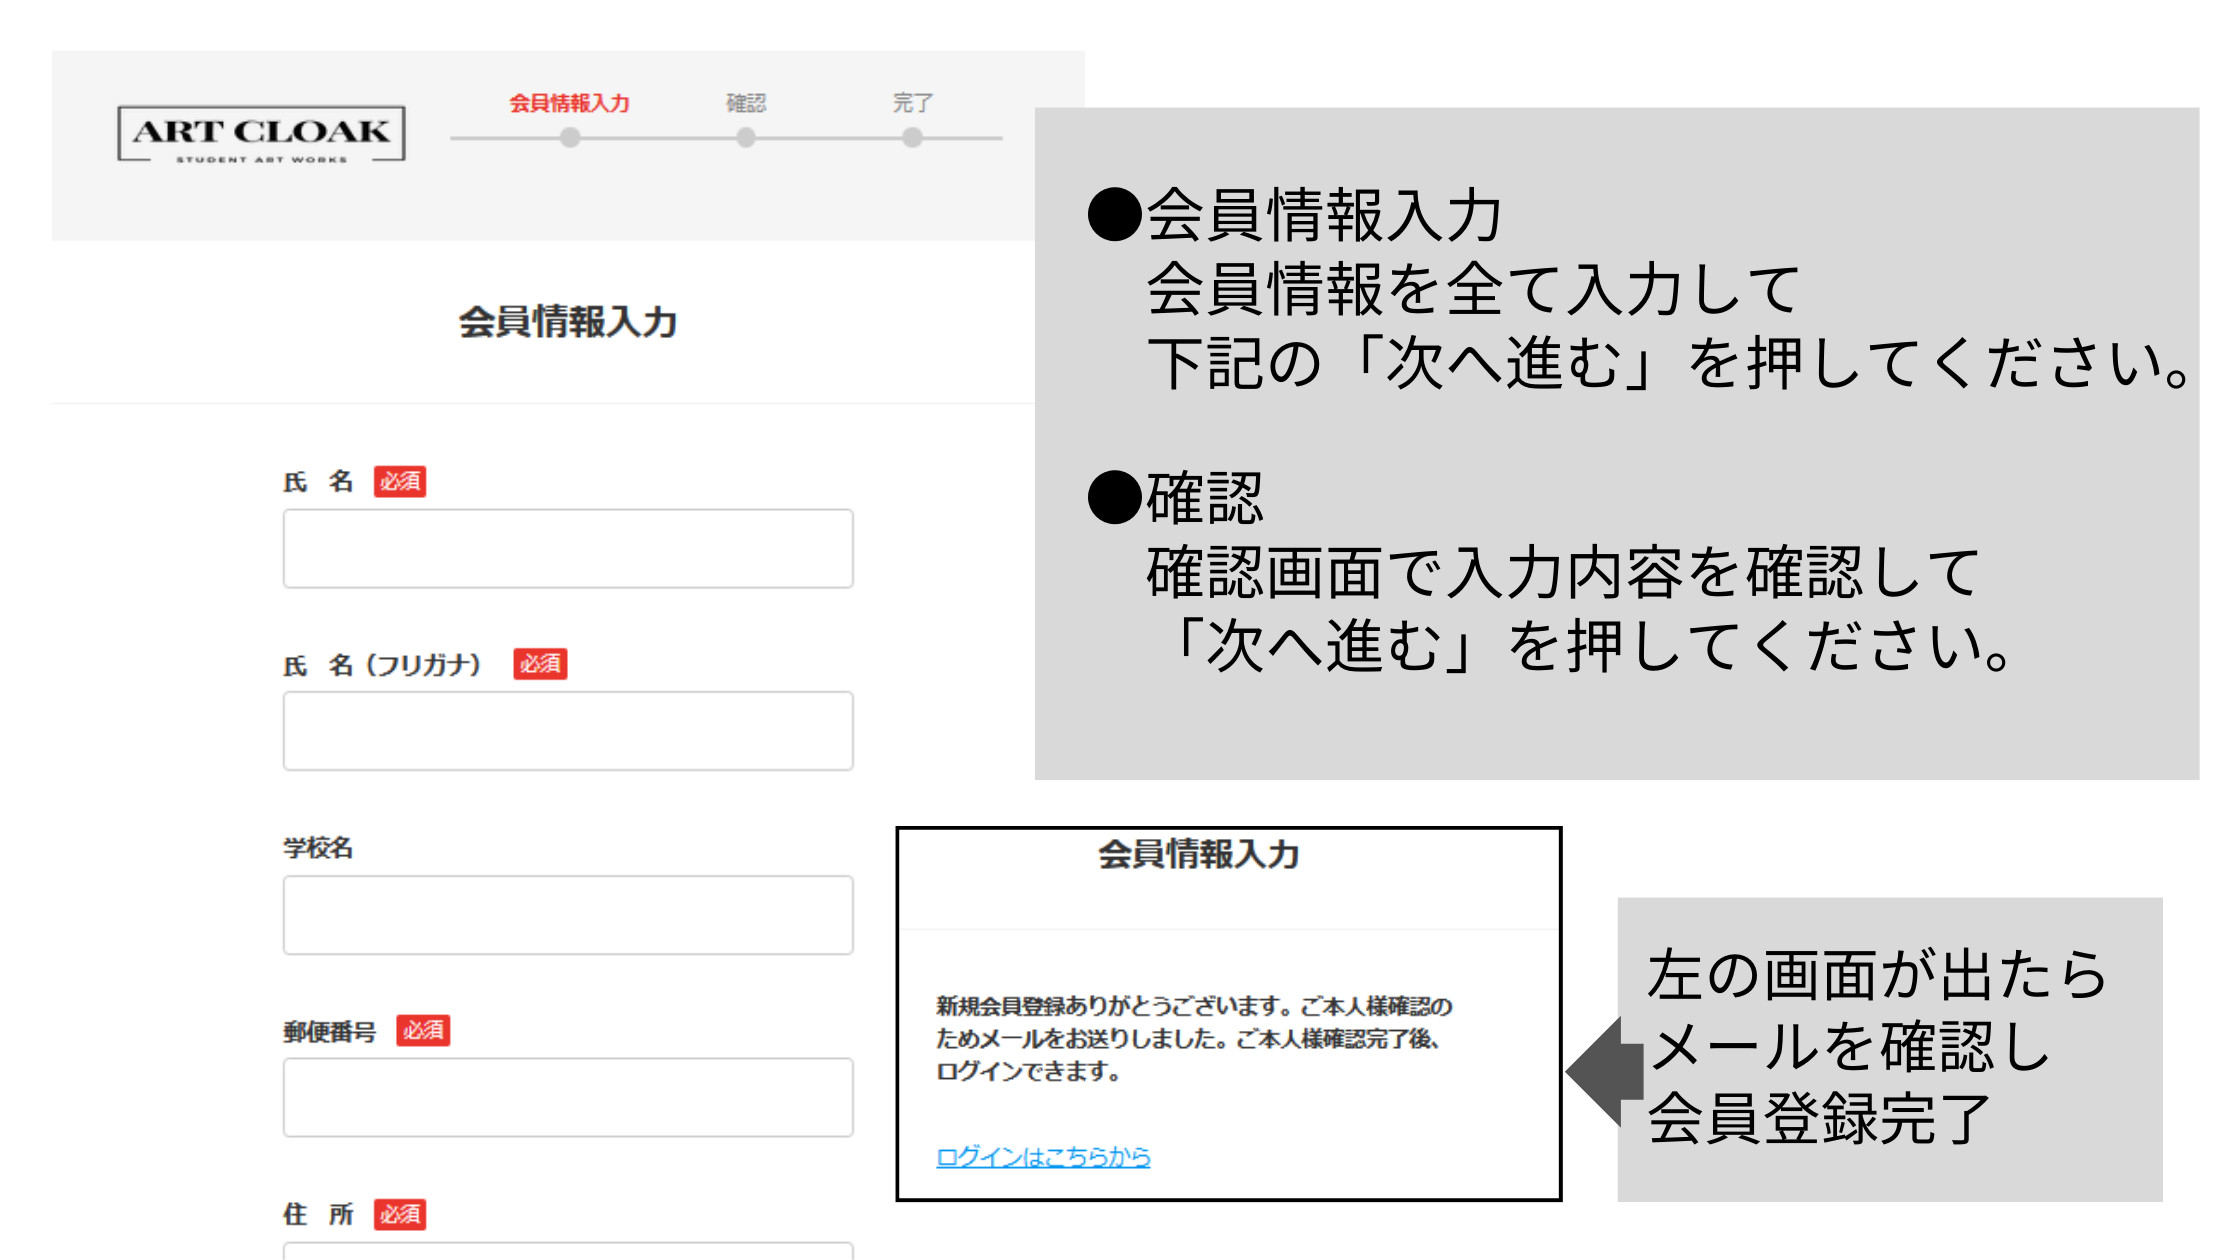Select the 完了 step label
Screen dimensions: 2240x1260
point(912,103)
